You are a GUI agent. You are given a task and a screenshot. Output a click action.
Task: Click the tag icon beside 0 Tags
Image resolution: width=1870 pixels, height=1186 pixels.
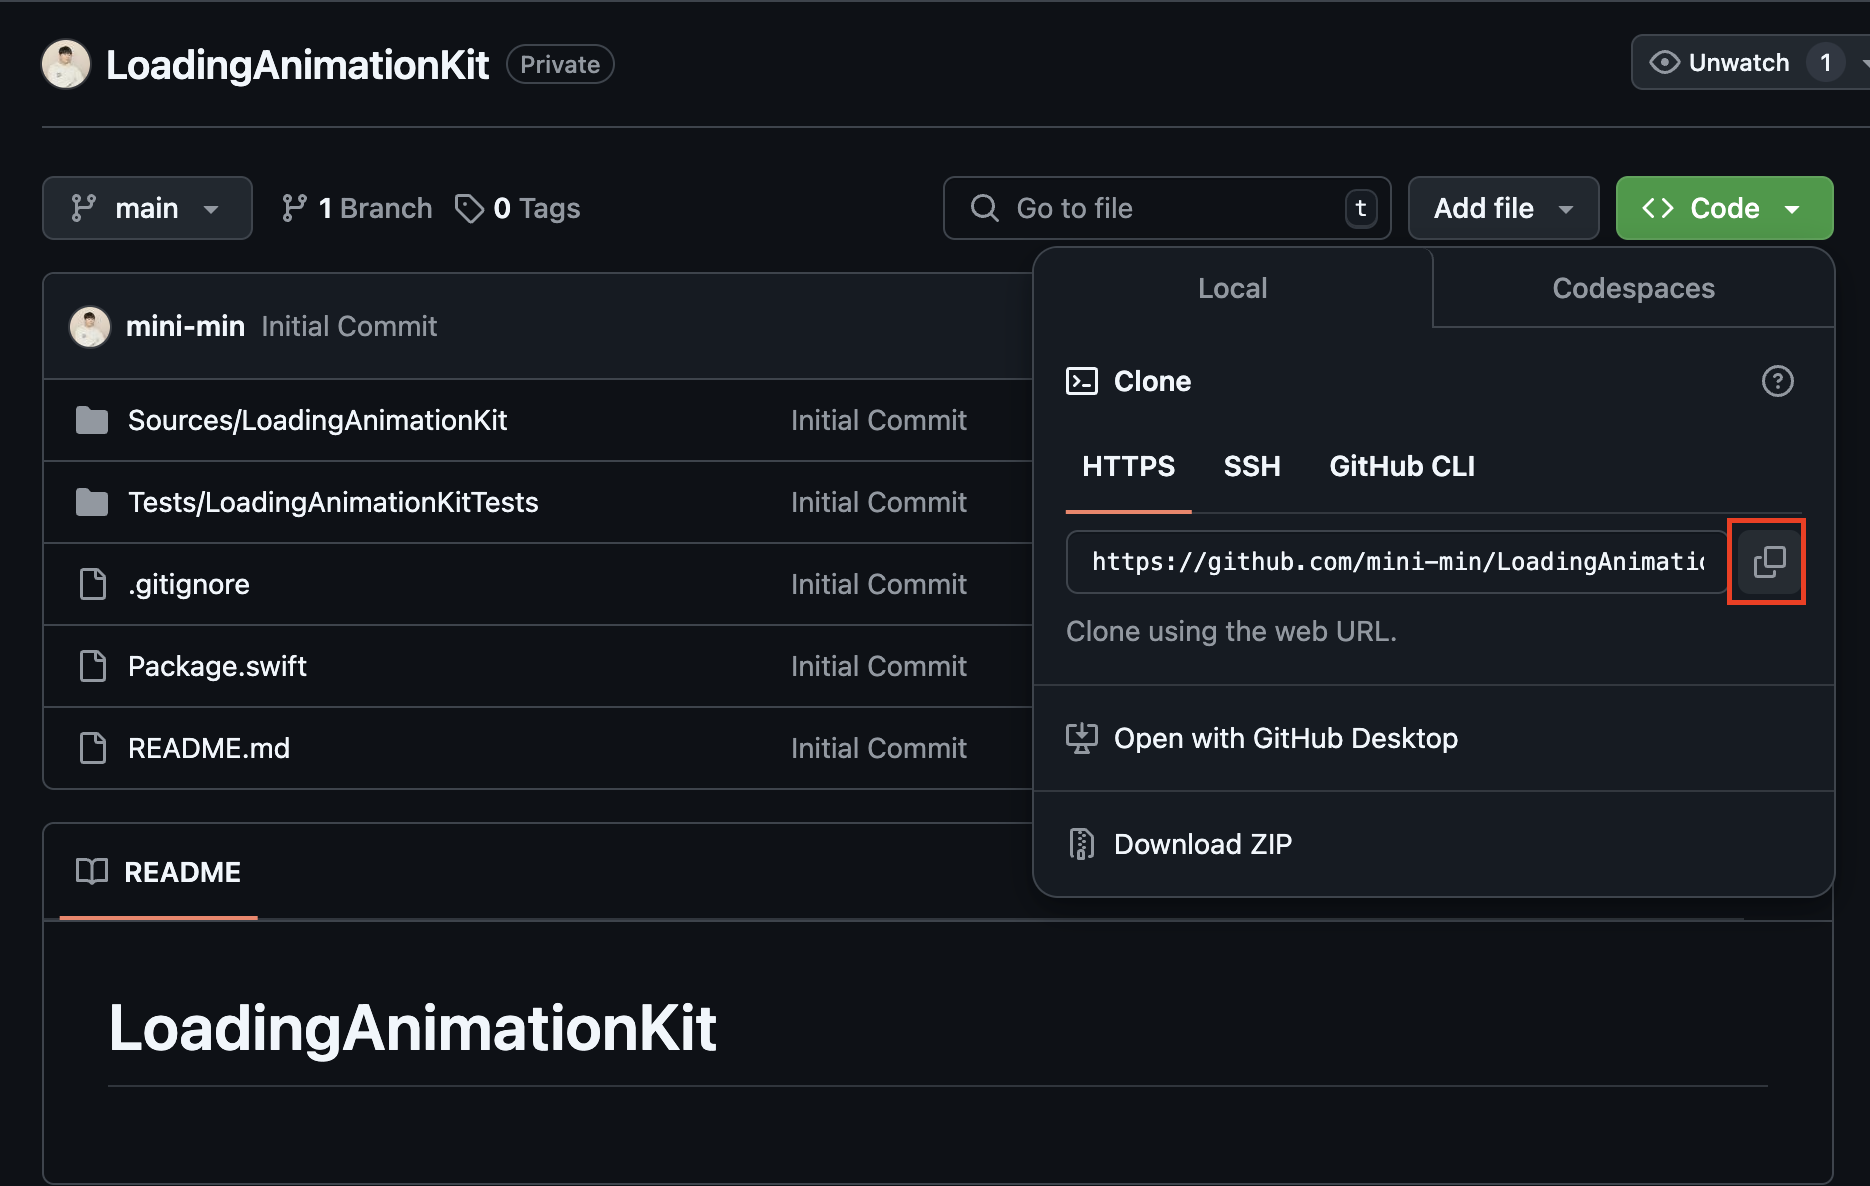pos(469,208)
